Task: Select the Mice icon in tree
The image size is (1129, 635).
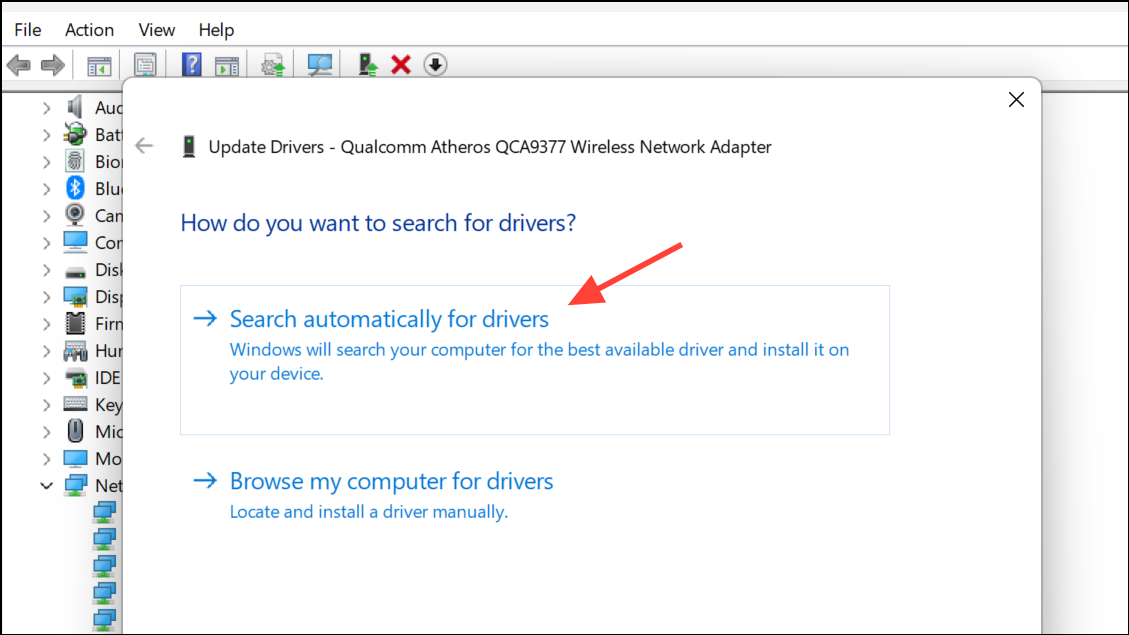Action: coord(75,431)
